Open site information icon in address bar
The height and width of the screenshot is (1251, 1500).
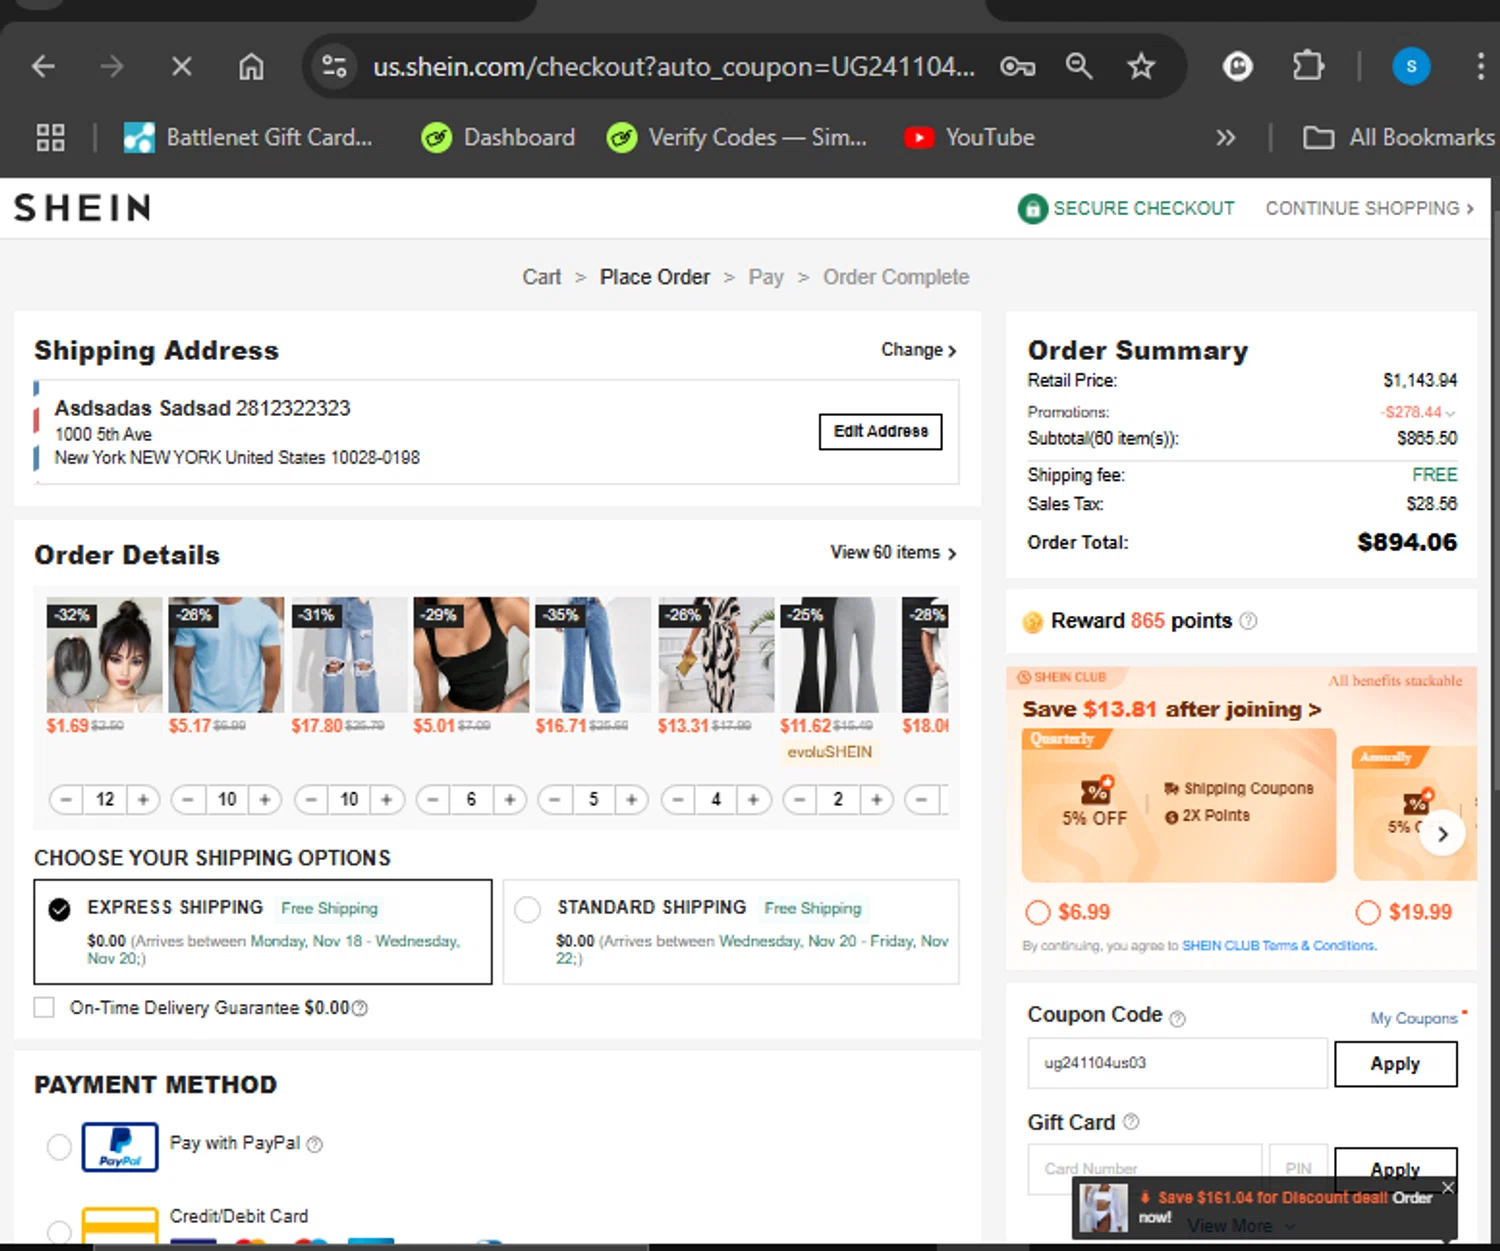coord(334,67)
